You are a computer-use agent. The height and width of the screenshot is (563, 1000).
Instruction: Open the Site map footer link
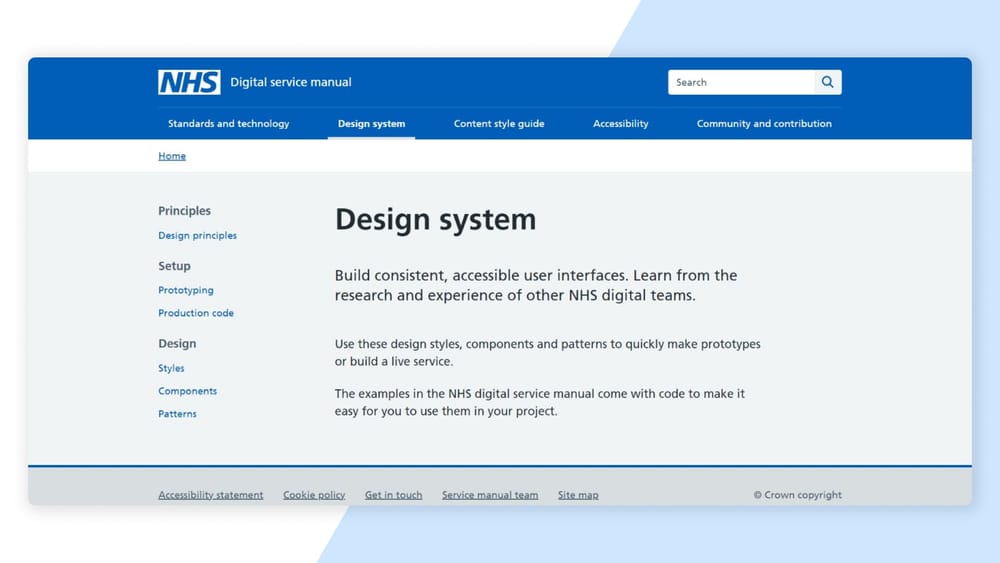tap(578, 495)
